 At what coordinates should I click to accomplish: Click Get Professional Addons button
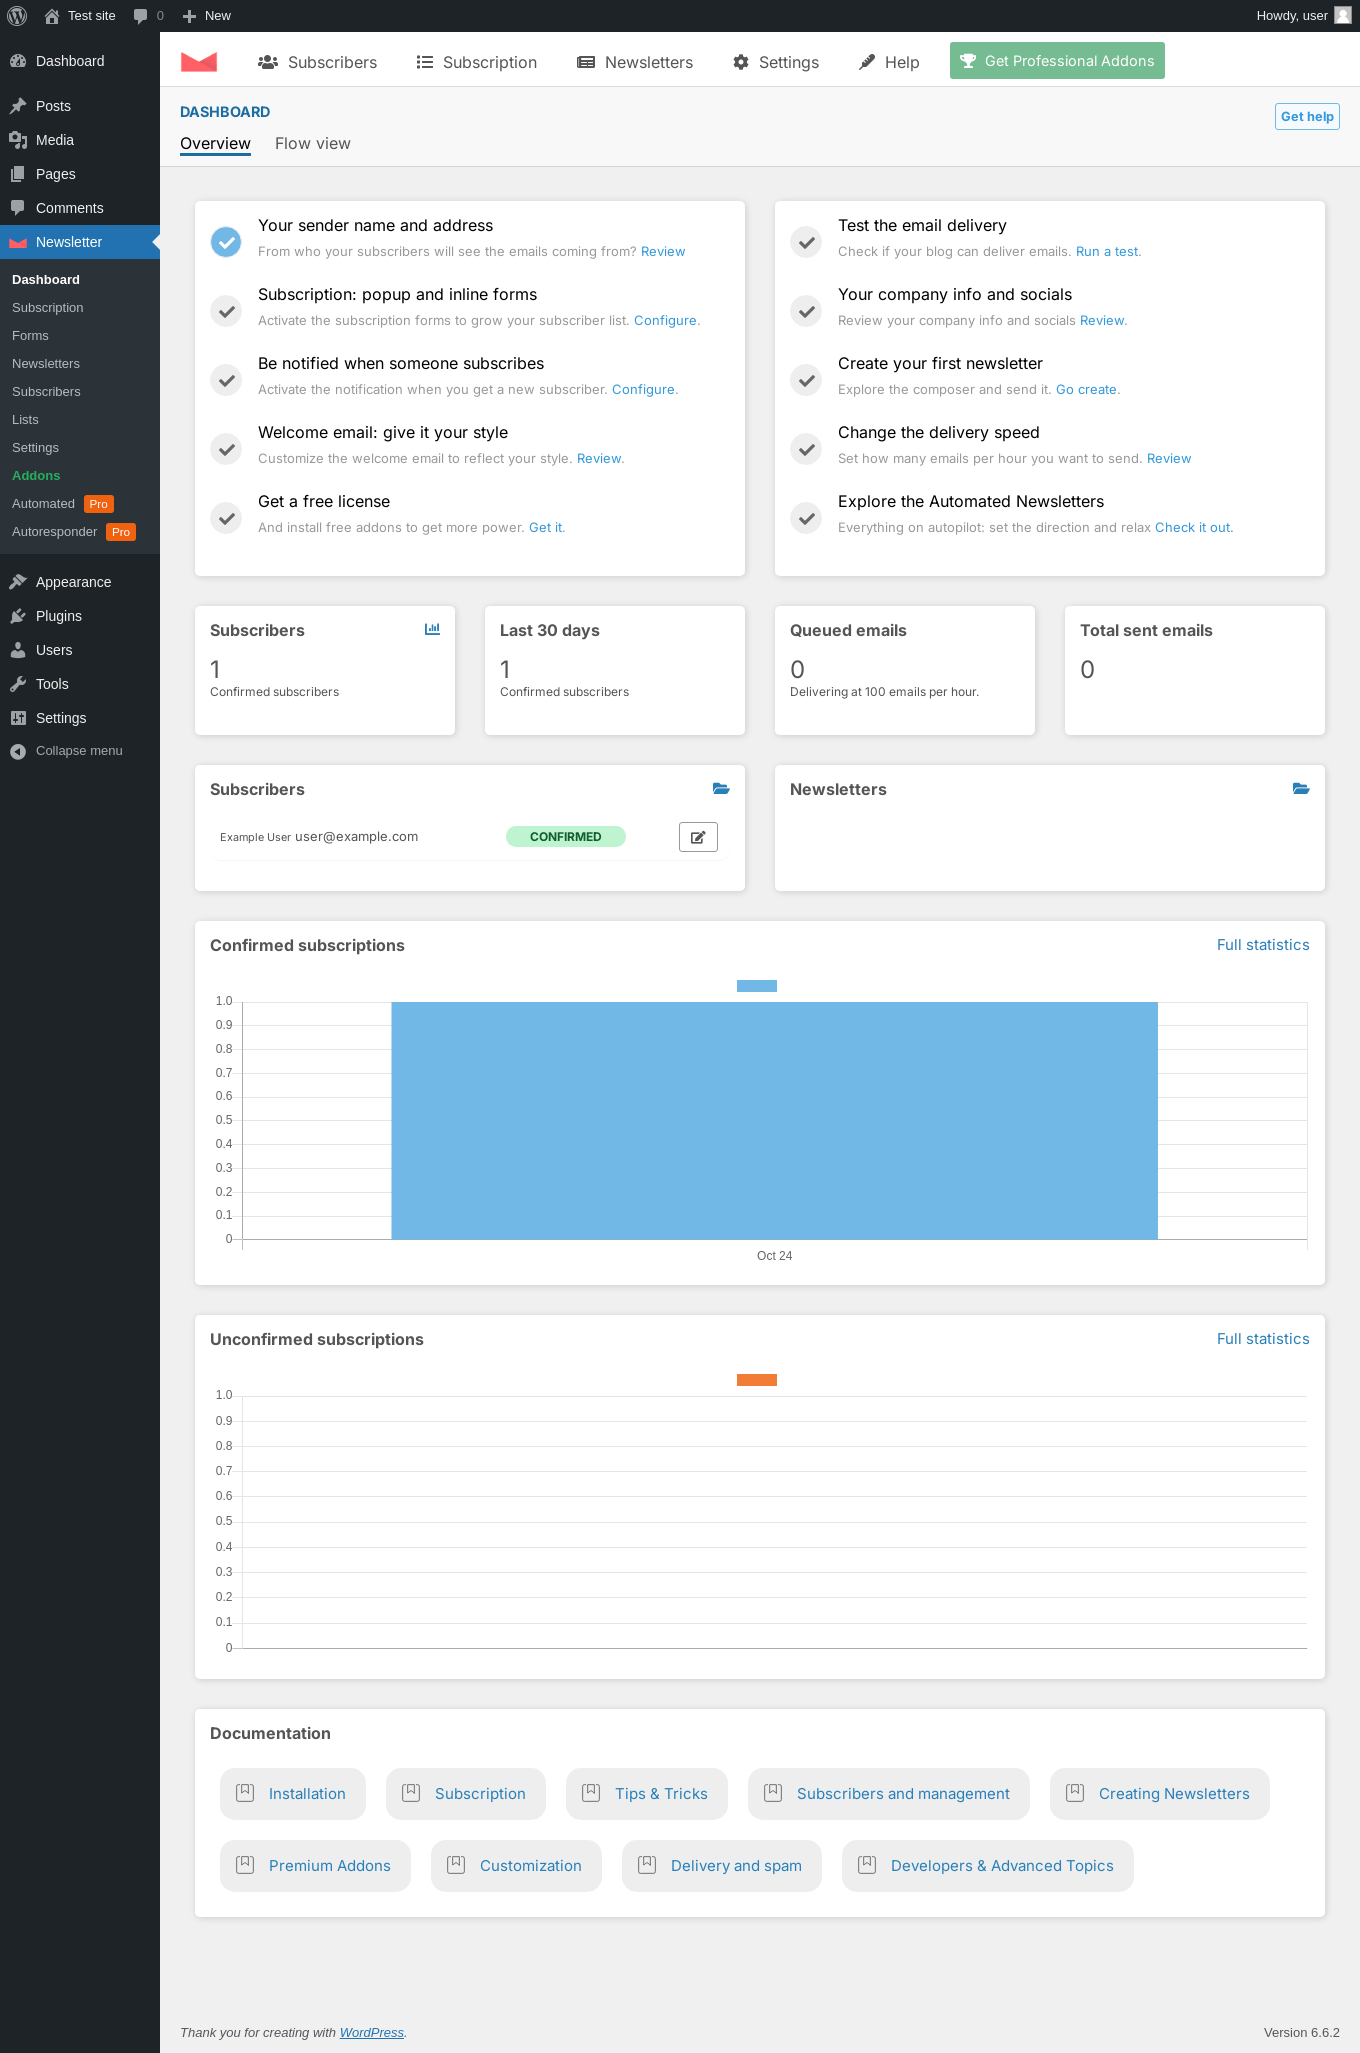tap(1057, 61)
